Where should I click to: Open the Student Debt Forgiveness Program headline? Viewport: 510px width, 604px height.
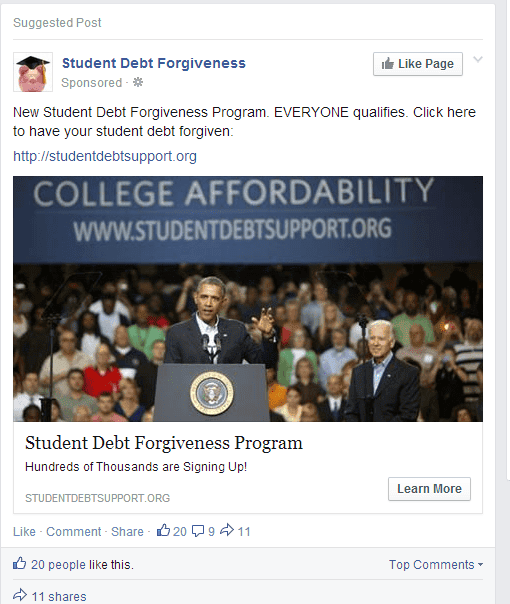(x=164, y=443)
